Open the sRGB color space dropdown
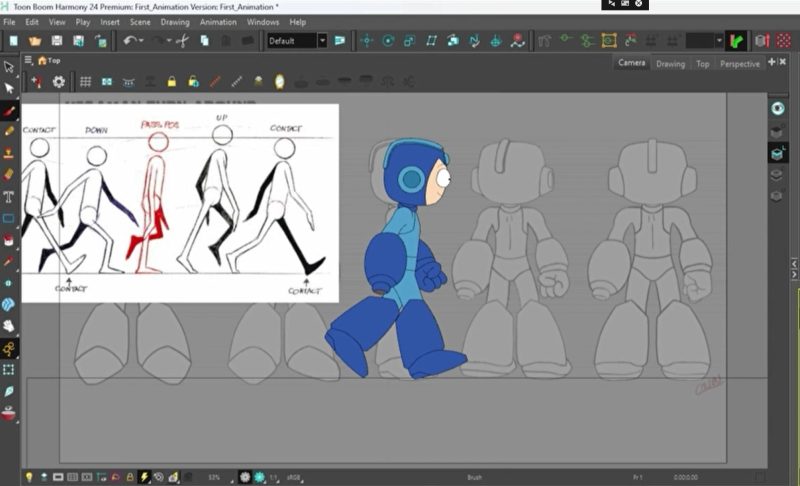This screenshot has width=800, height=486. click(x=295, y=477)
